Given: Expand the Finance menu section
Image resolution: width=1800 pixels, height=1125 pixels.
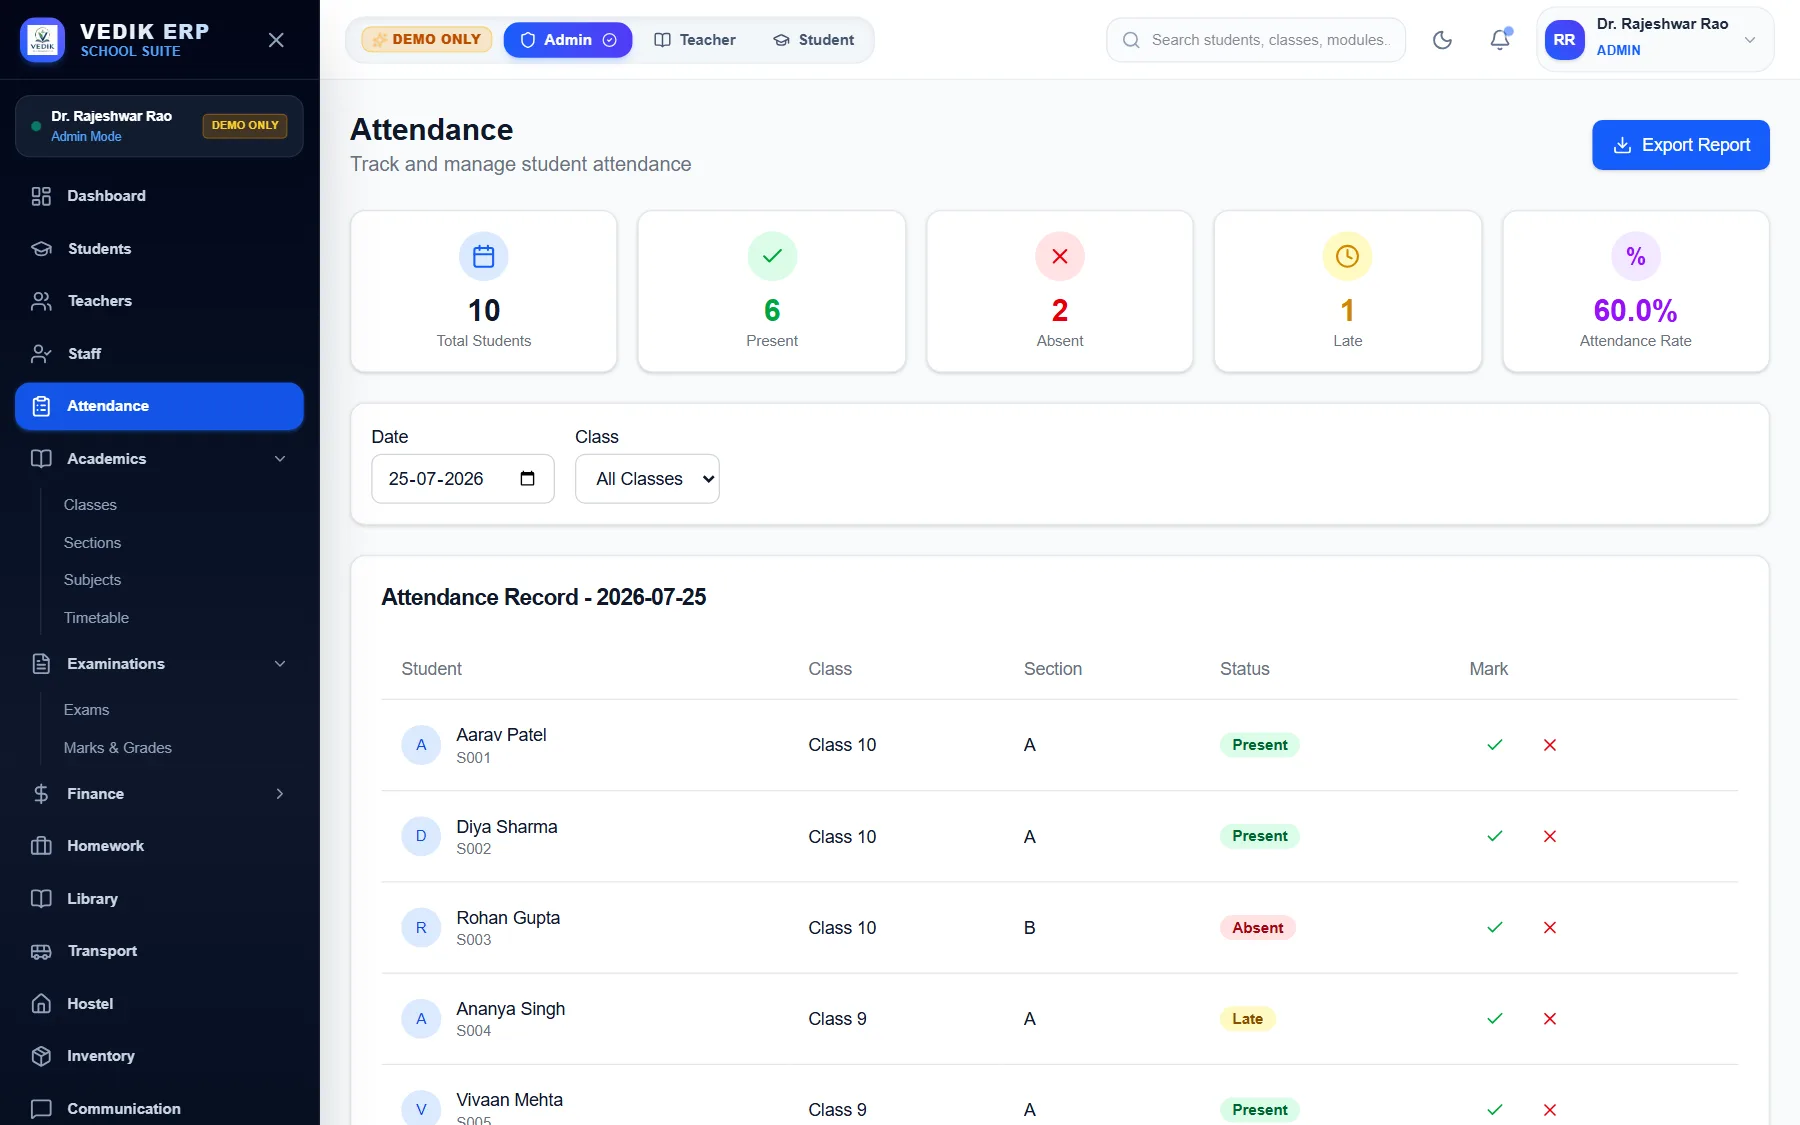Looking at the screenshot, I should [280, 794].
